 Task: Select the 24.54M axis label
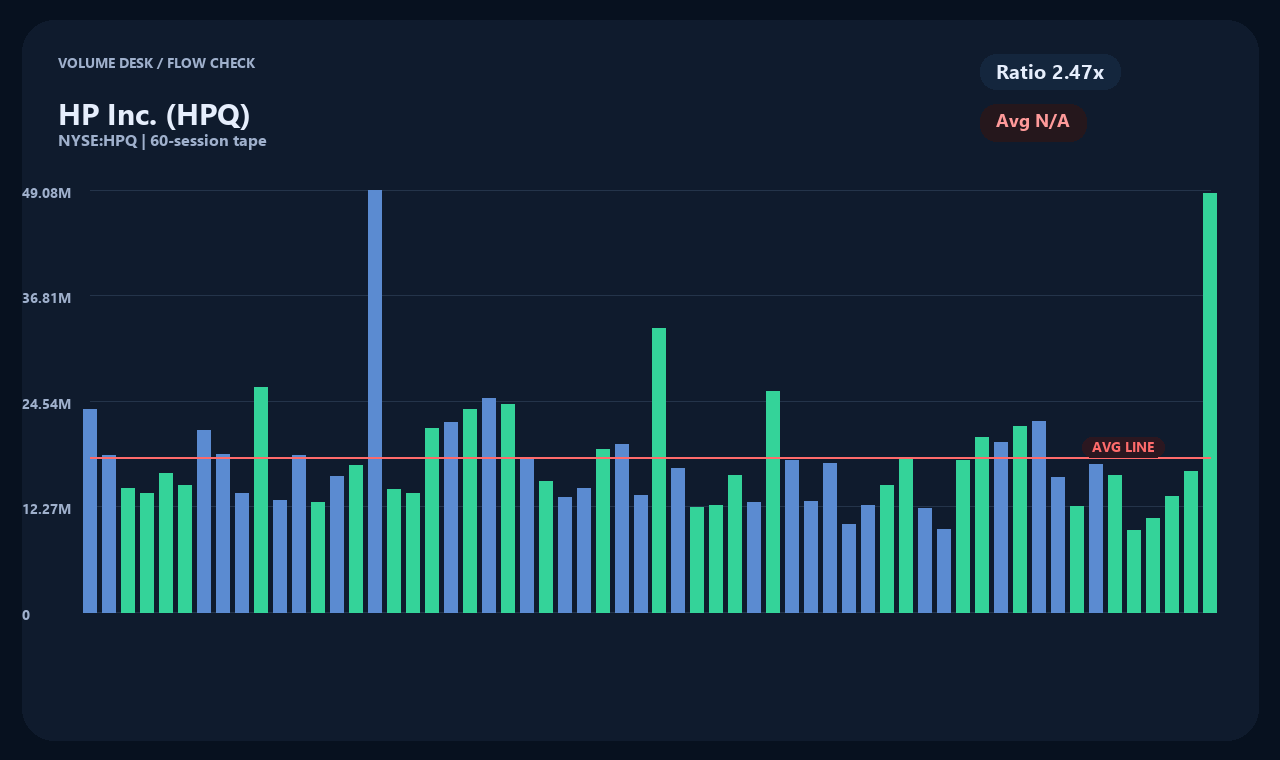(x=46, y=404)
